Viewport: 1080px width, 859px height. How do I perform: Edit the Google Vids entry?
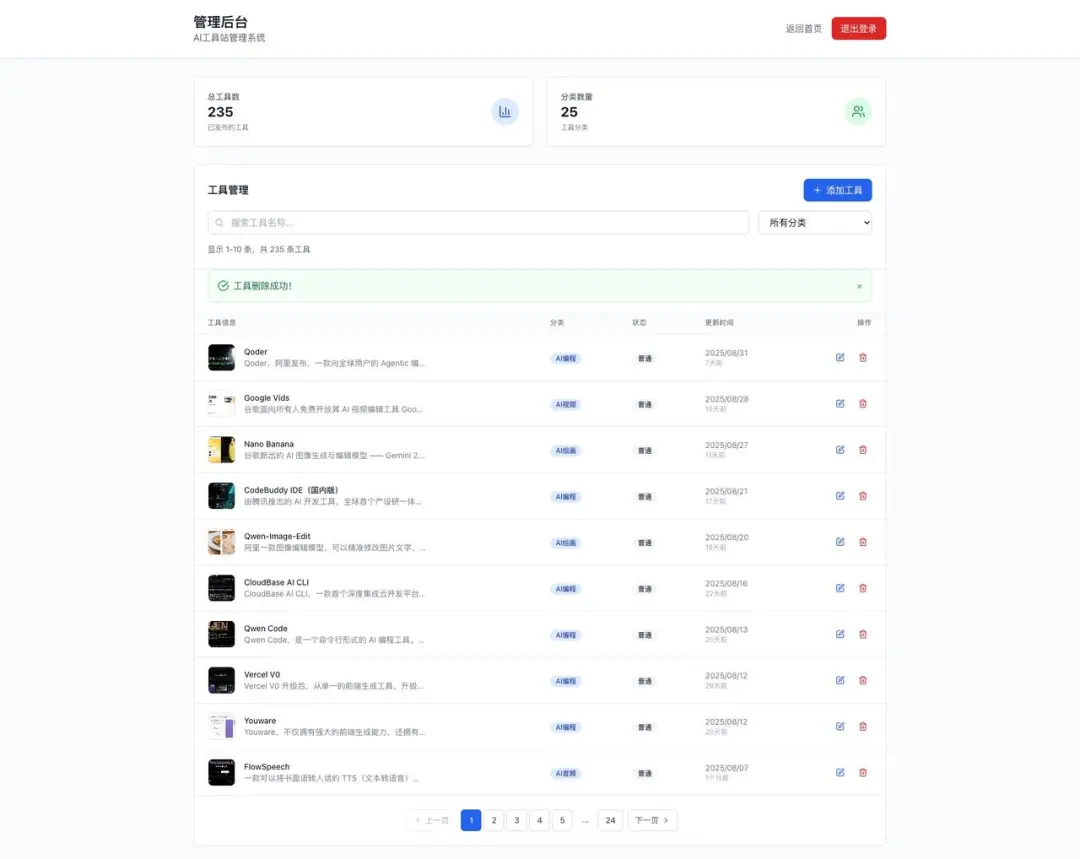[840, 404]
